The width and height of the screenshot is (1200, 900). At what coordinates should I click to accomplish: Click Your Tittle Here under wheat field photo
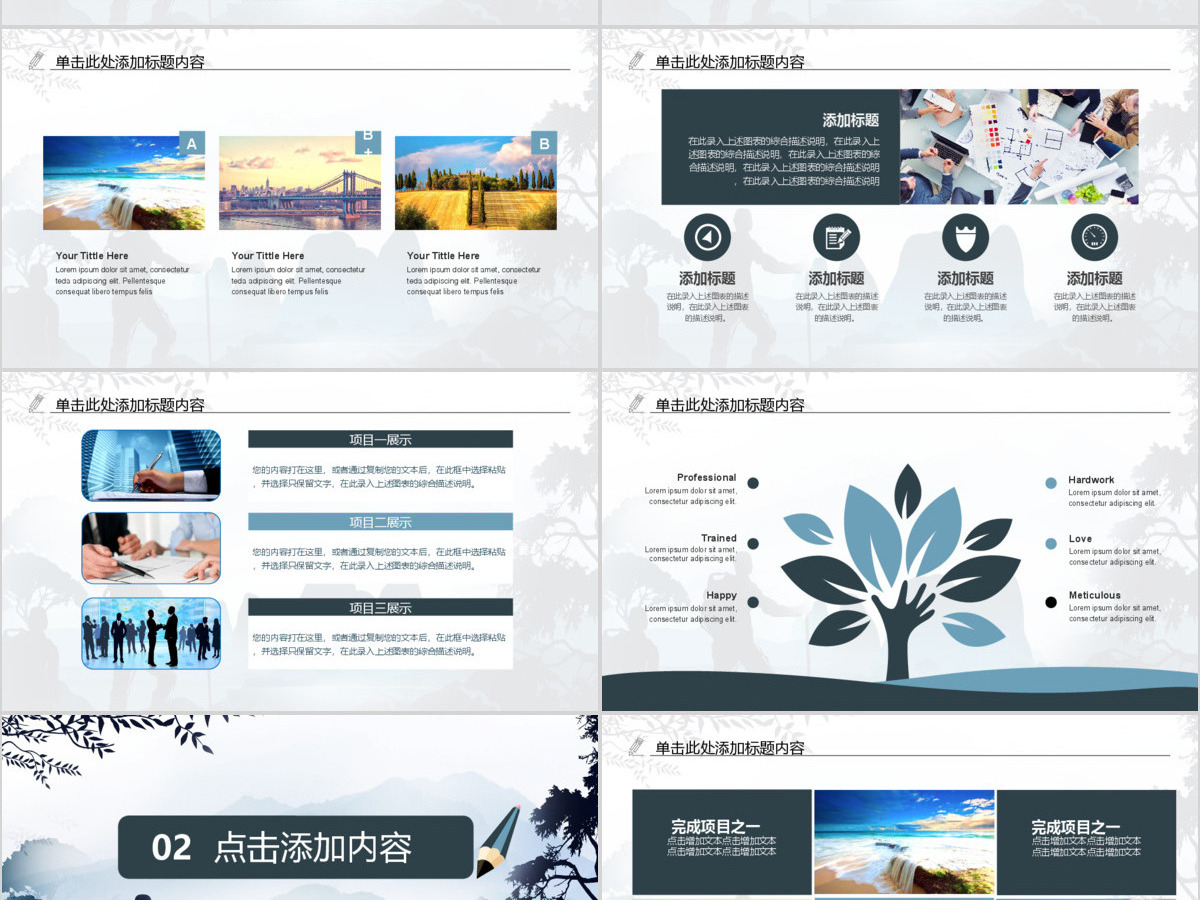click(443, 256)
